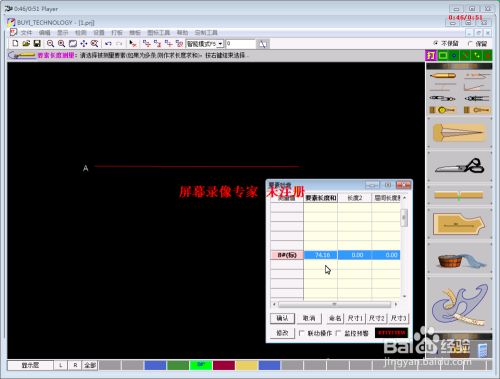
Task: Click the button next to the value field
Action: coord(263,44)
